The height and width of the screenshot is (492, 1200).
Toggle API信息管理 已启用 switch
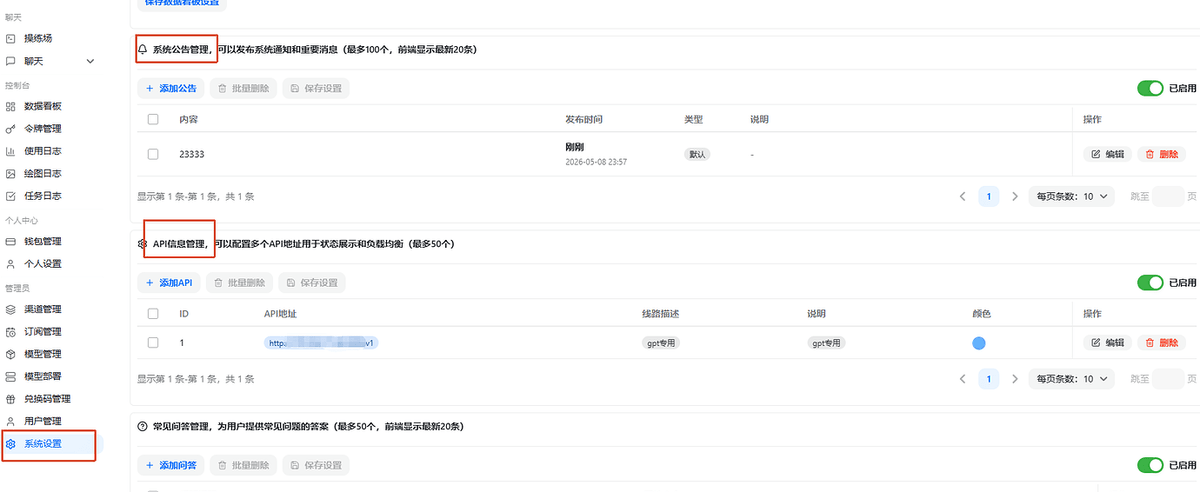1150,283
